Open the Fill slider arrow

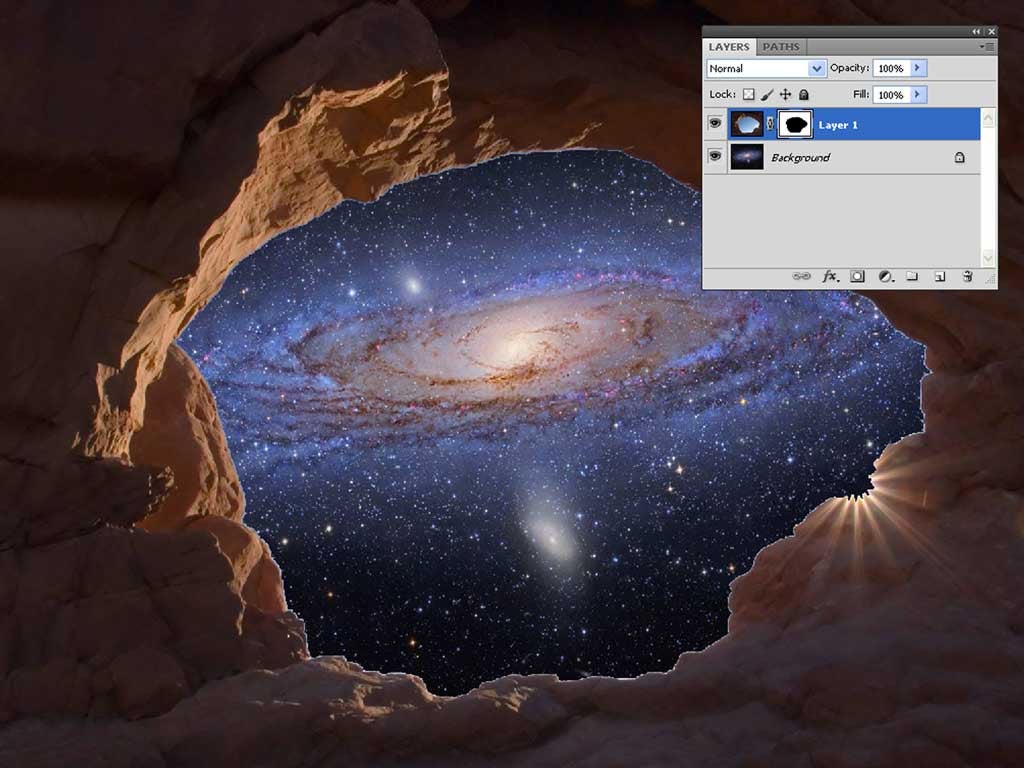pyautogui.click(x=918, y=95)
